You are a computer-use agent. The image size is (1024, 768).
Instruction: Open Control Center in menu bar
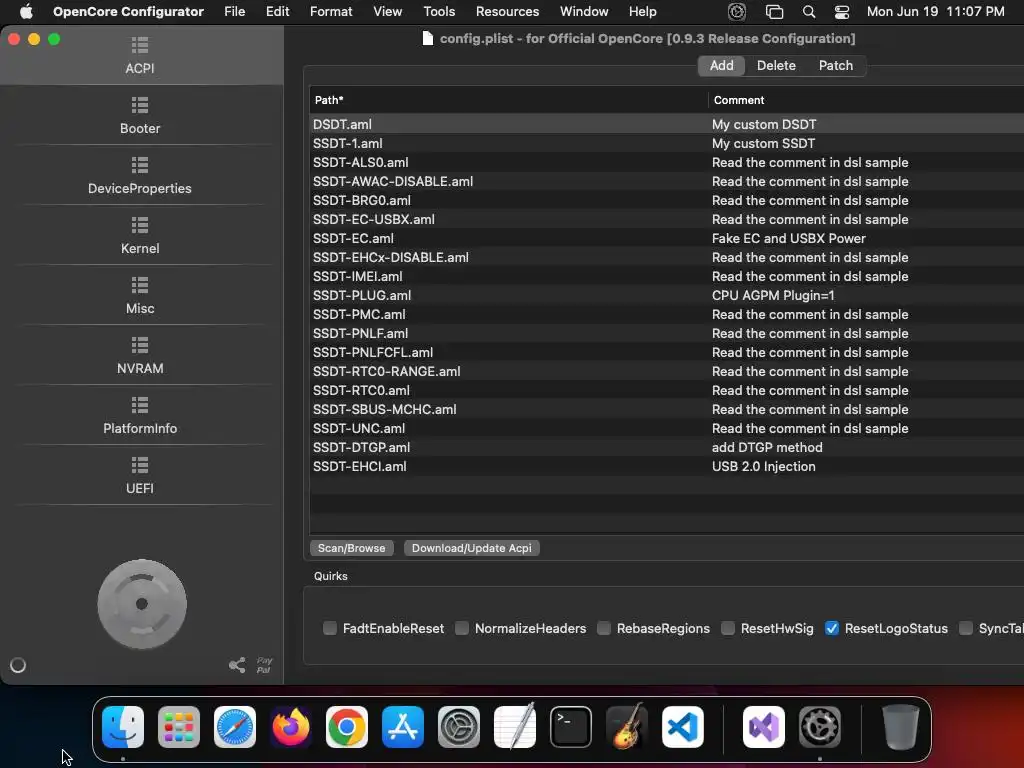pyautogui.click(x=842, y=12)
